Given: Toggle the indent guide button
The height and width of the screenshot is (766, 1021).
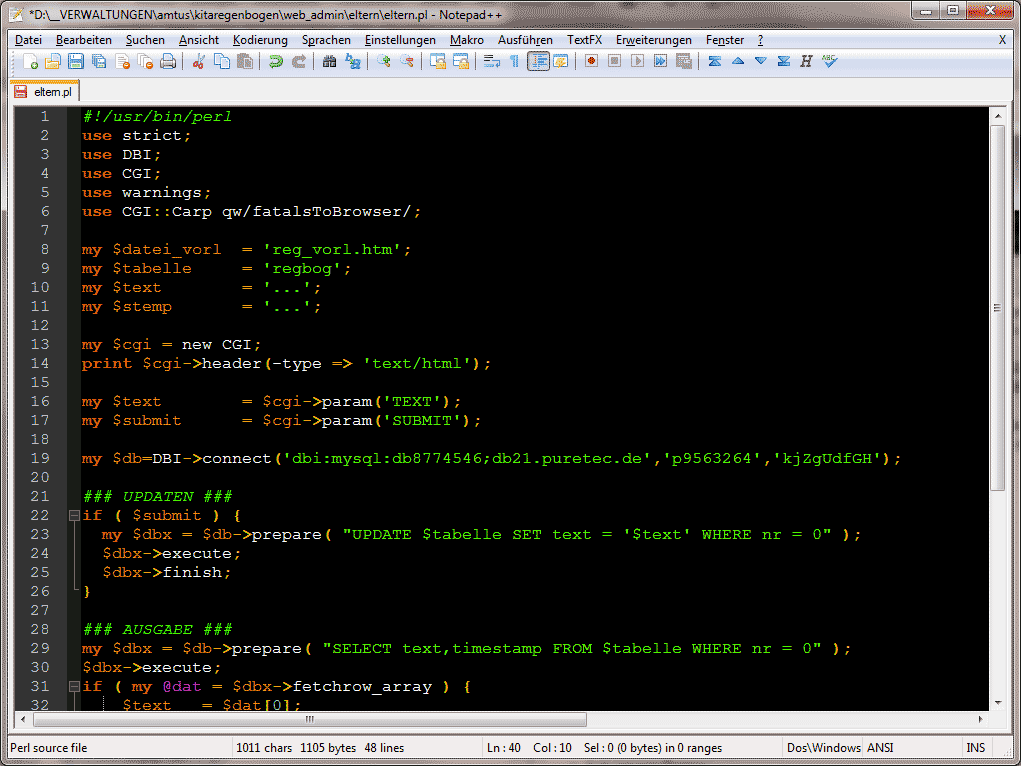Looking at the screenshot, I should click(x=538, y=62).
